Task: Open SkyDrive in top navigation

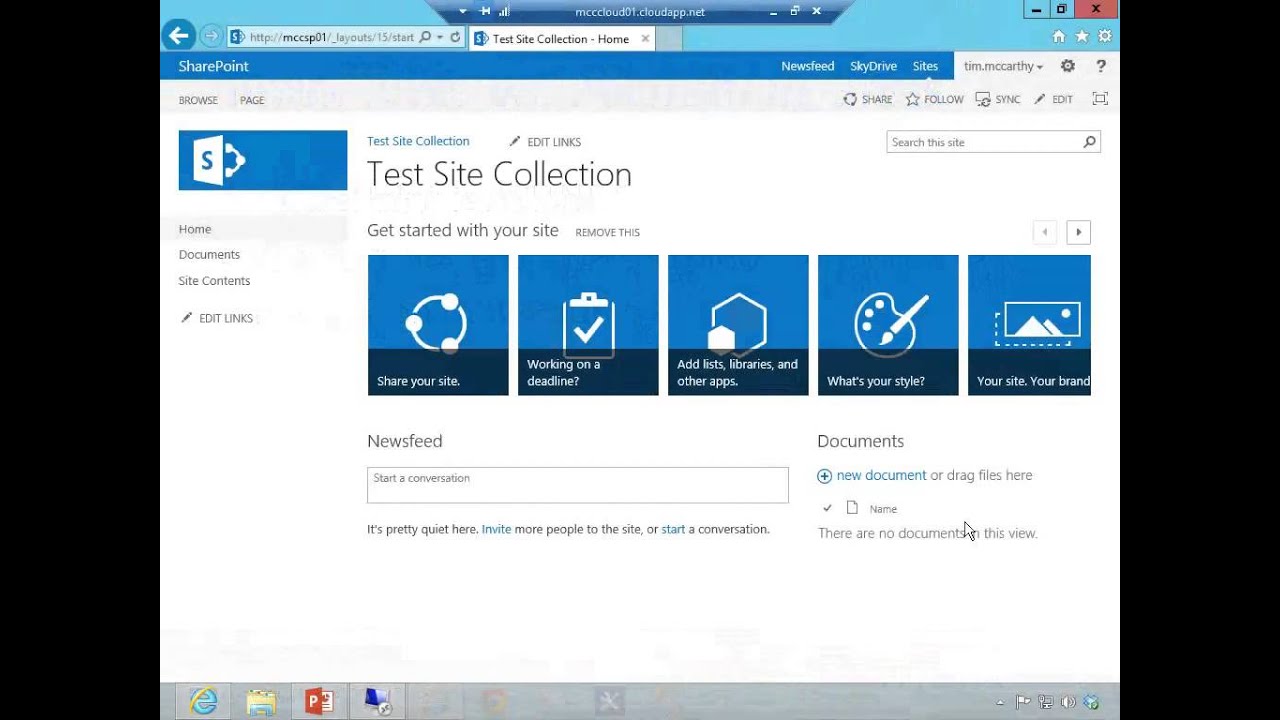Action: coord(873,66)
